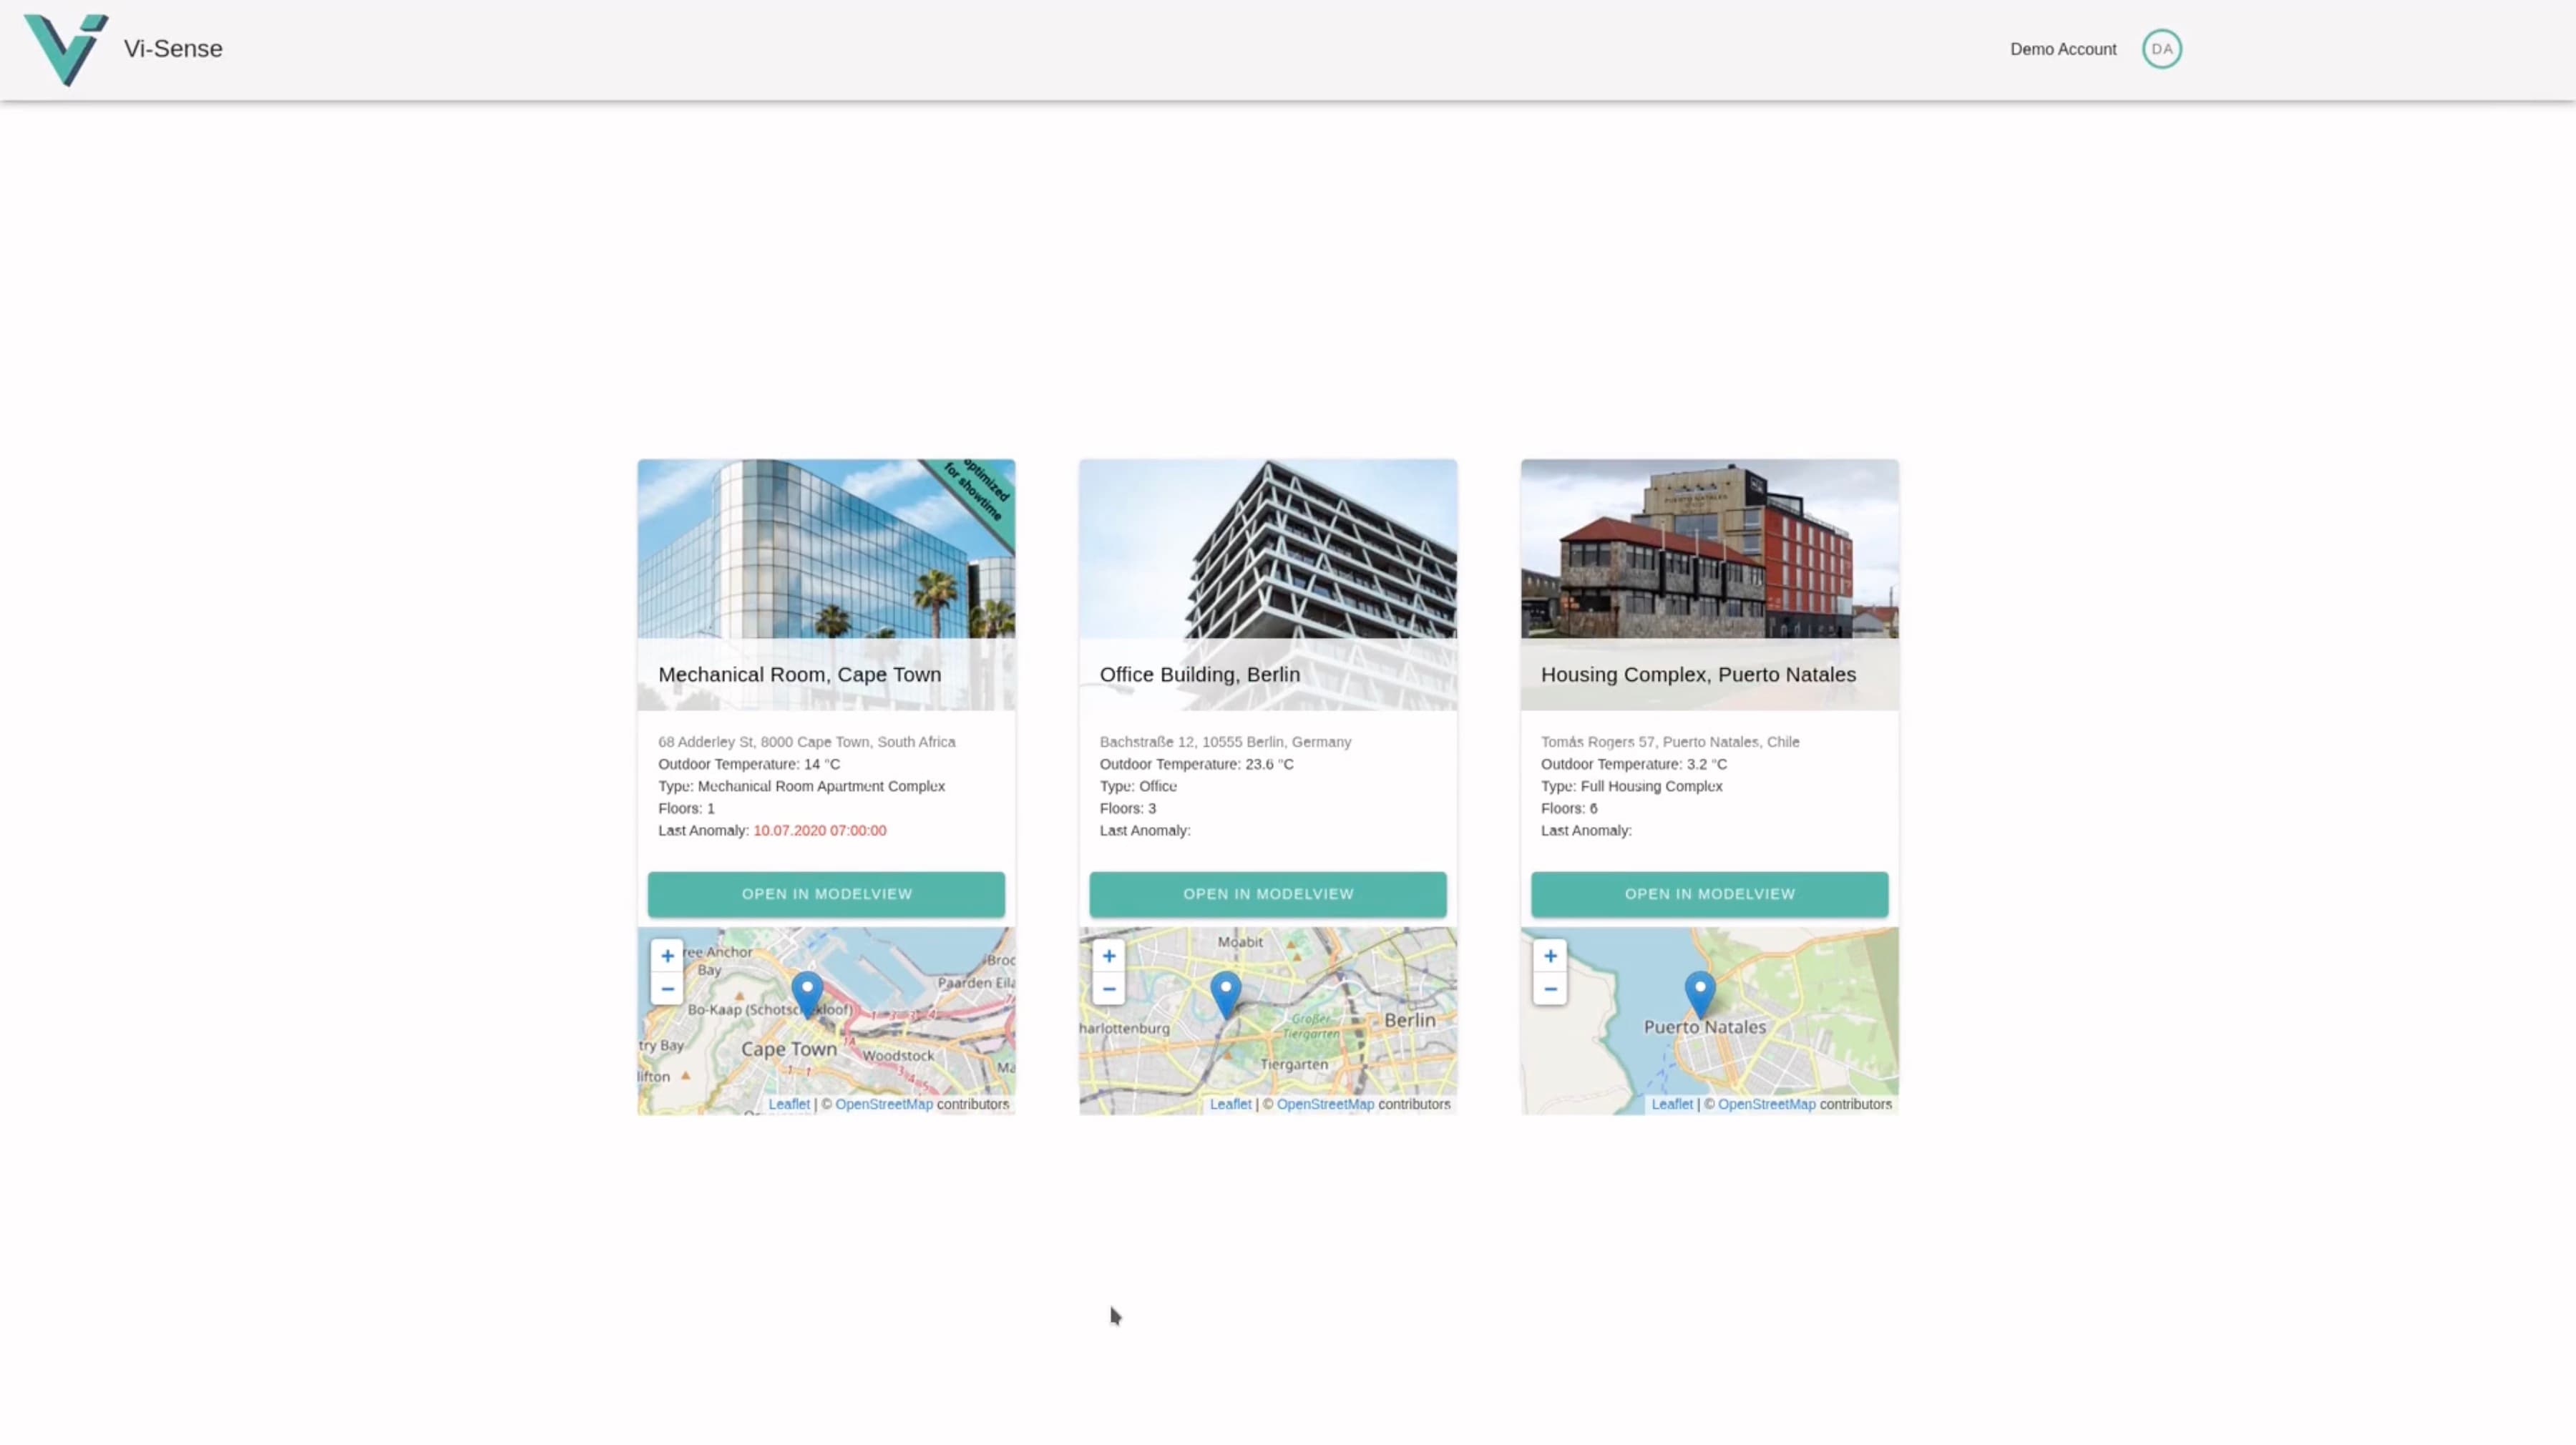Click the Demo Account name label

(2062, 49)
